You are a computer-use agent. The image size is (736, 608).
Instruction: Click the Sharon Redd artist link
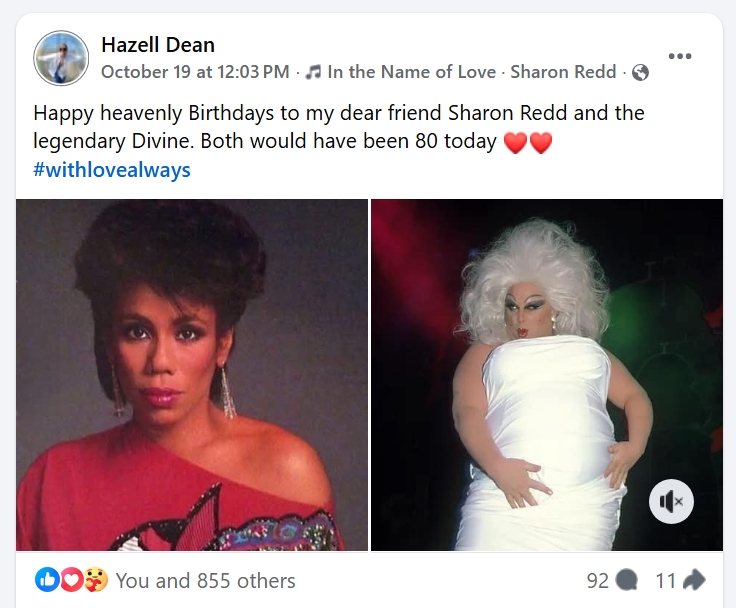click(565, 72)
